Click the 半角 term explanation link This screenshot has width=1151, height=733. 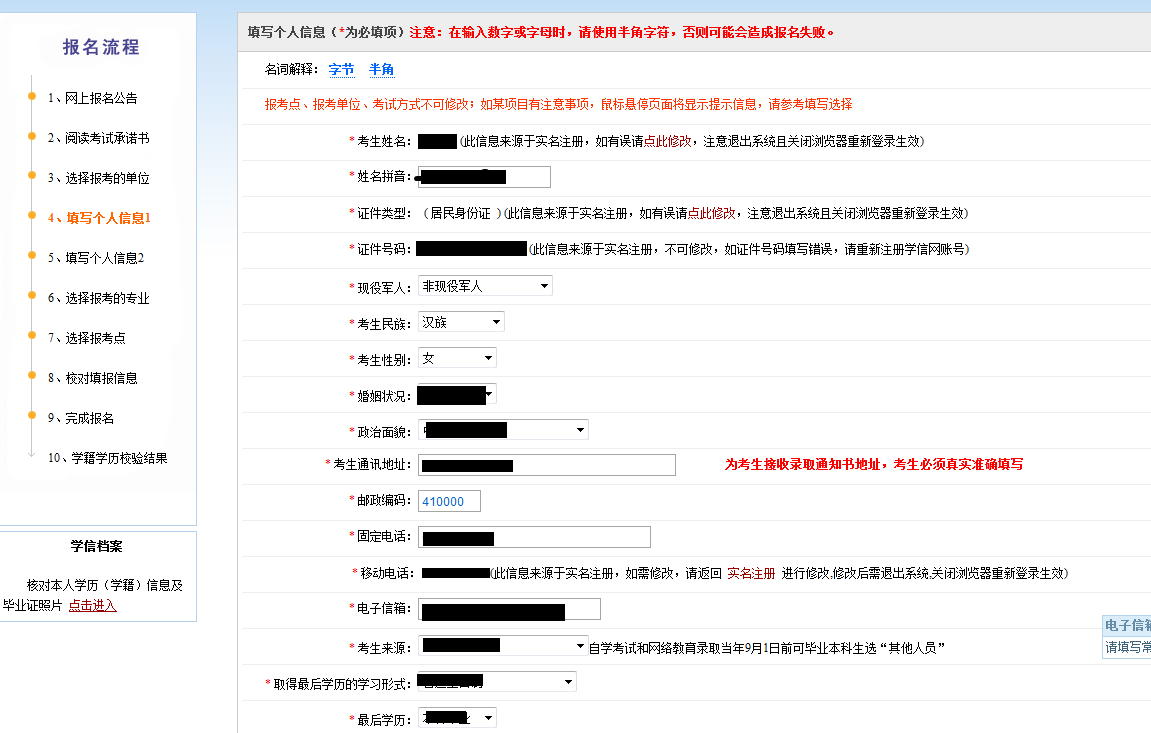(x=381, y=70)
